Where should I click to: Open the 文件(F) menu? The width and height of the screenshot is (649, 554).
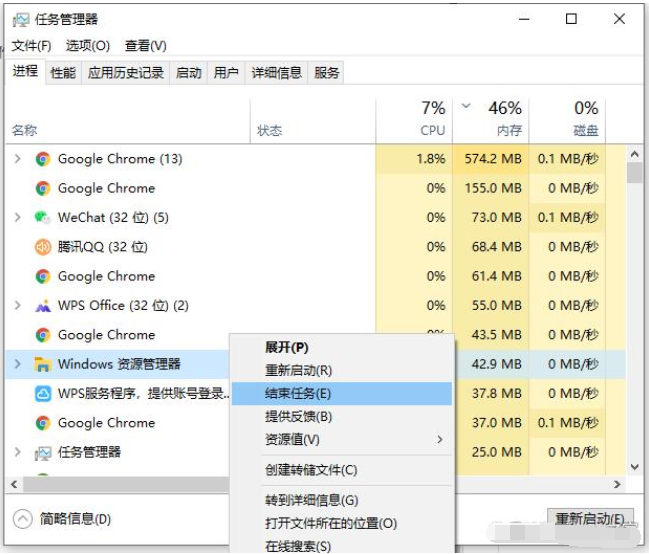click(x=31, y=46)
